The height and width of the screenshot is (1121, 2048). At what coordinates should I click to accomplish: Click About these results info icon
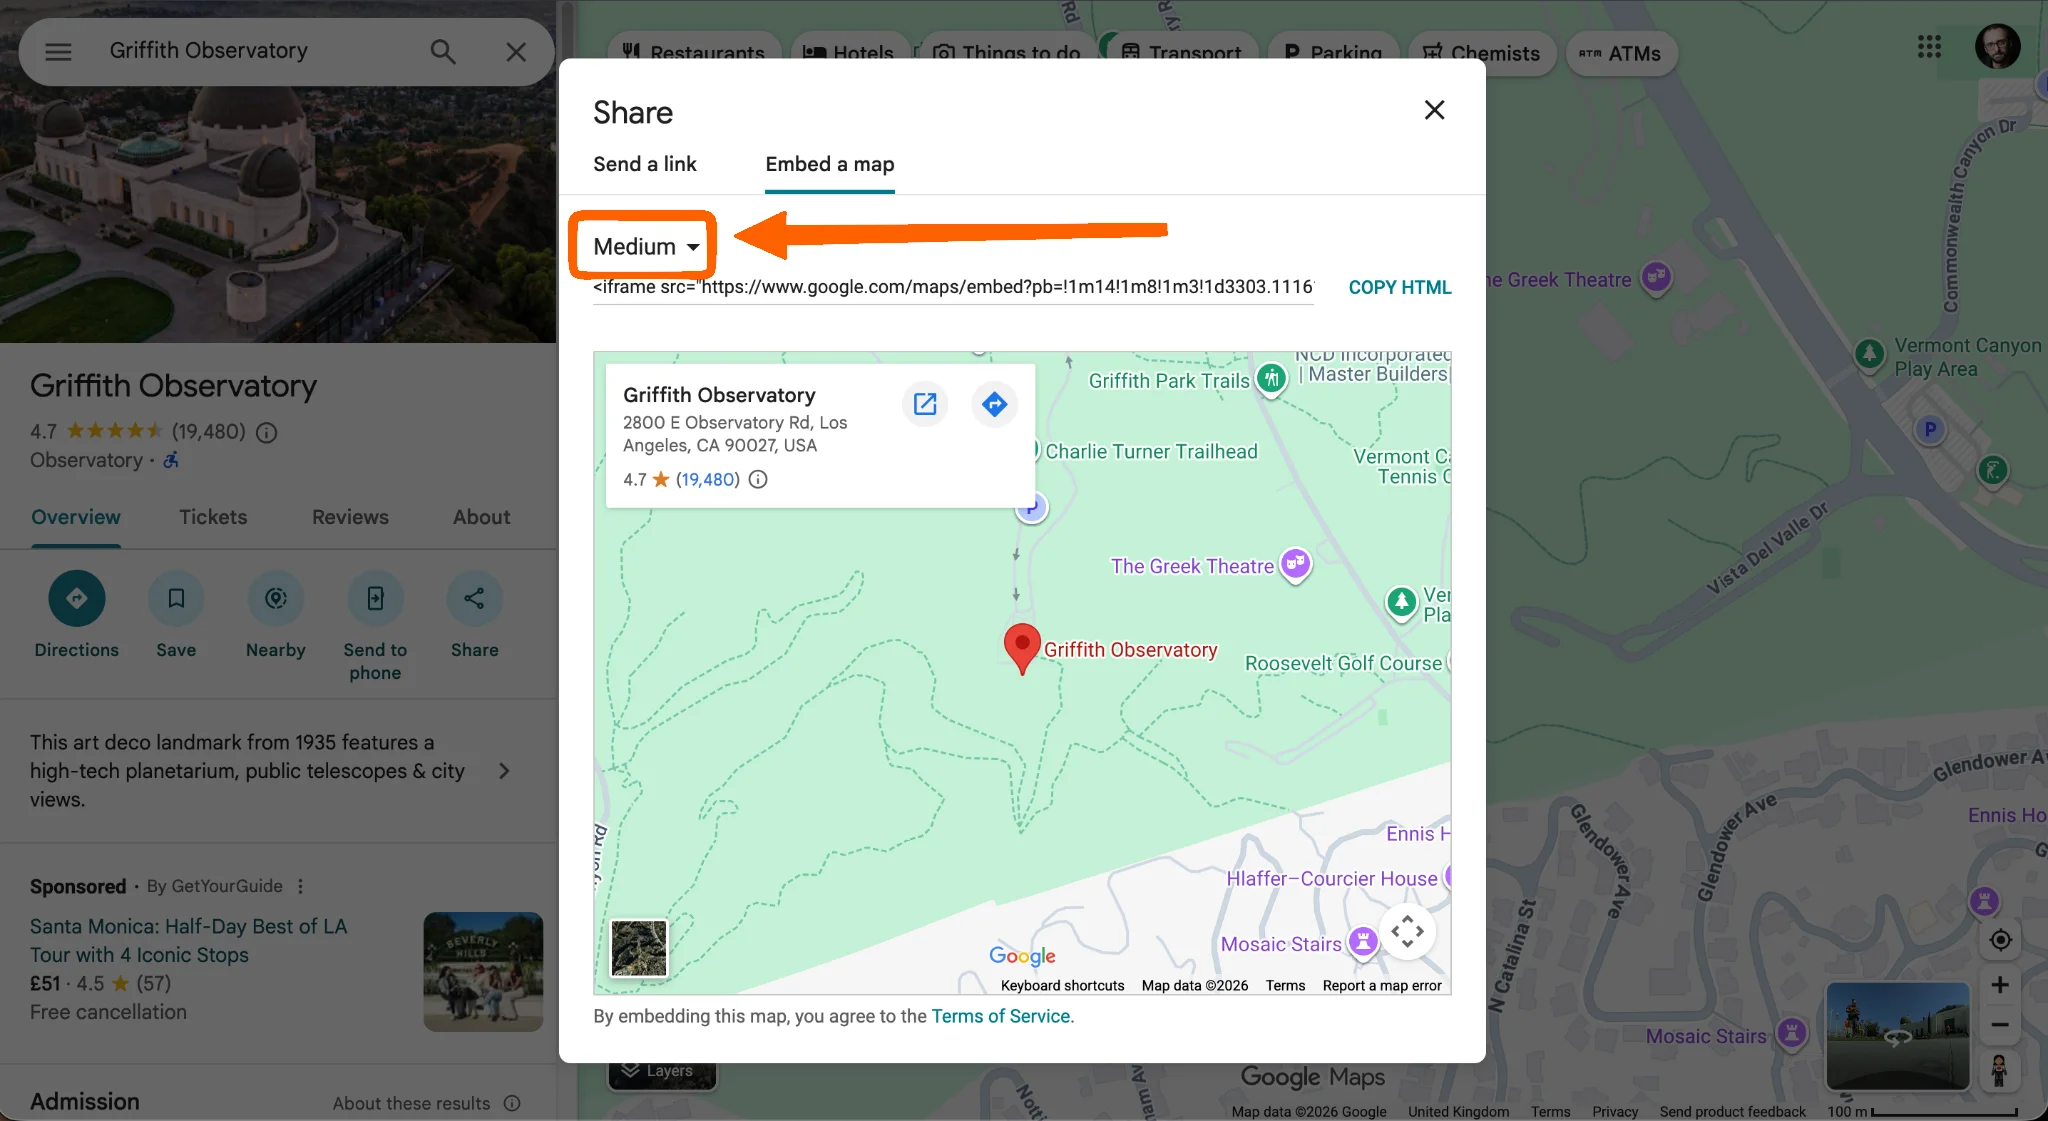[x=512, y=1103]
